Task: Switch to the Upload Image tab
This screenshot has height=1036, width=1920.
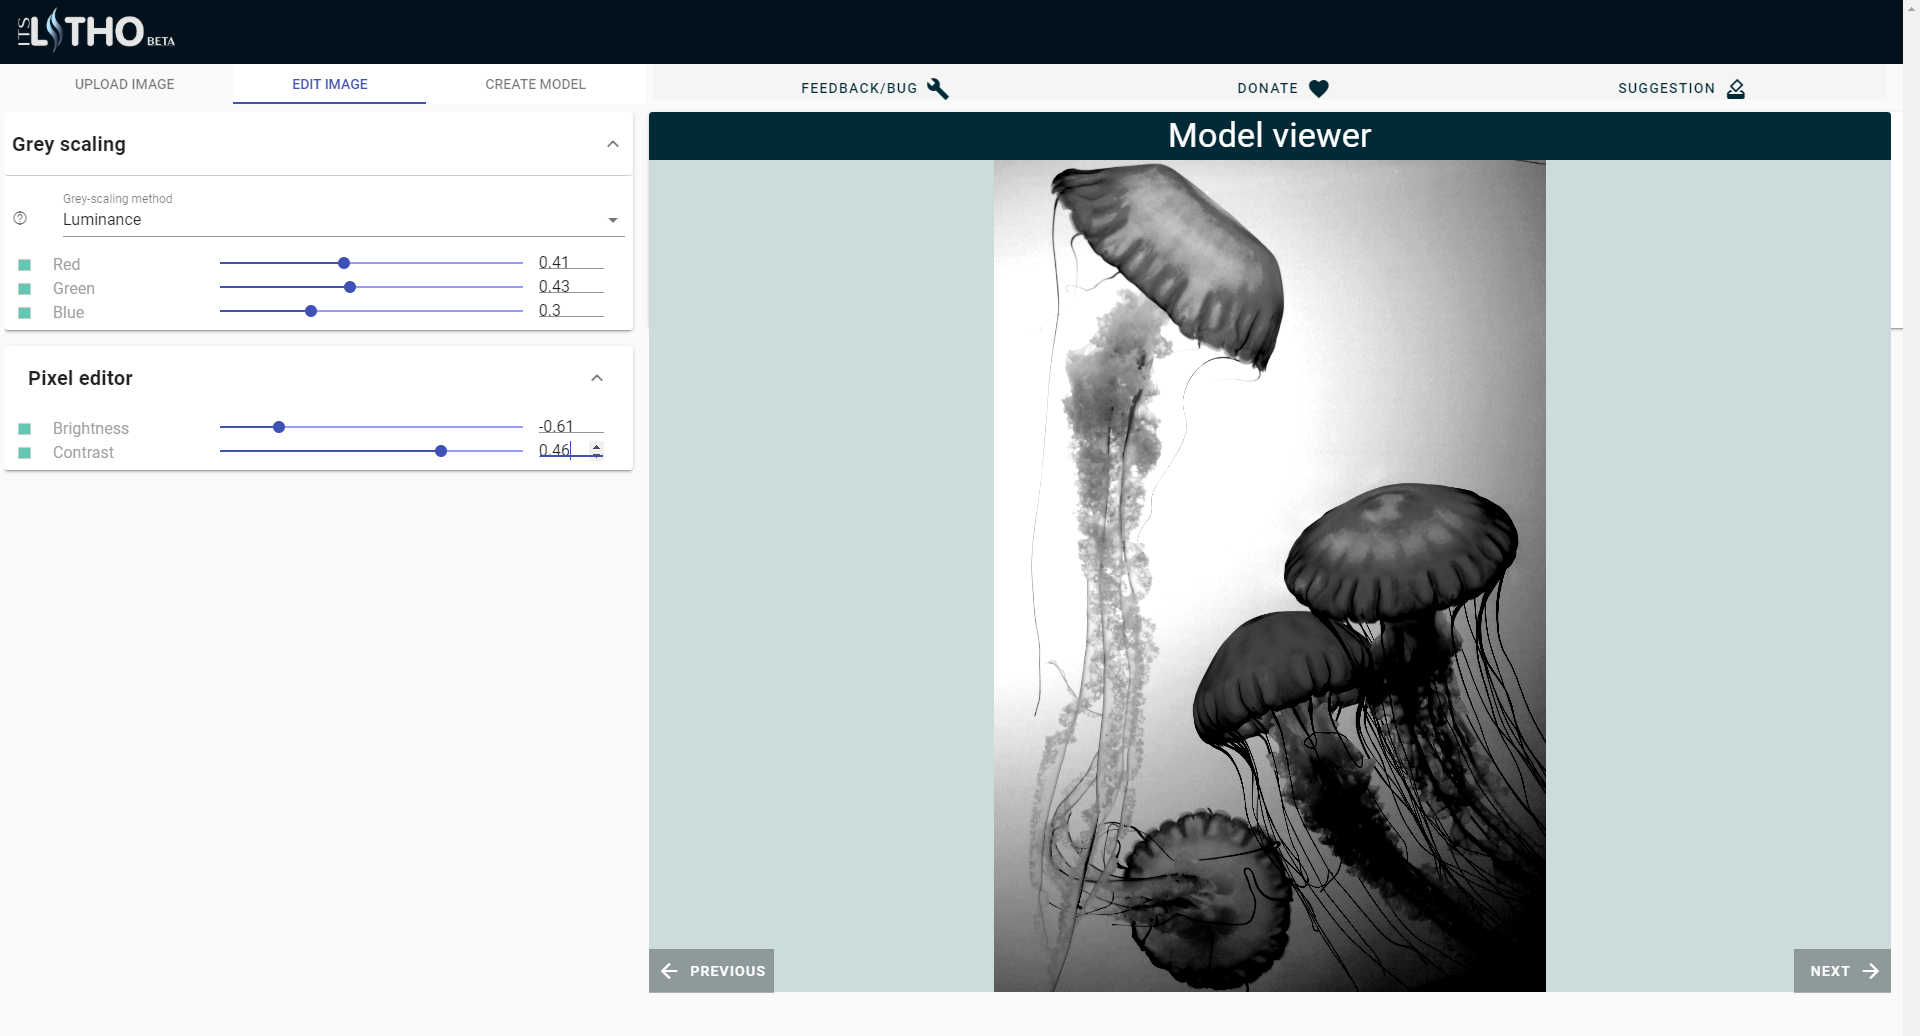Action: coord(124,84)
